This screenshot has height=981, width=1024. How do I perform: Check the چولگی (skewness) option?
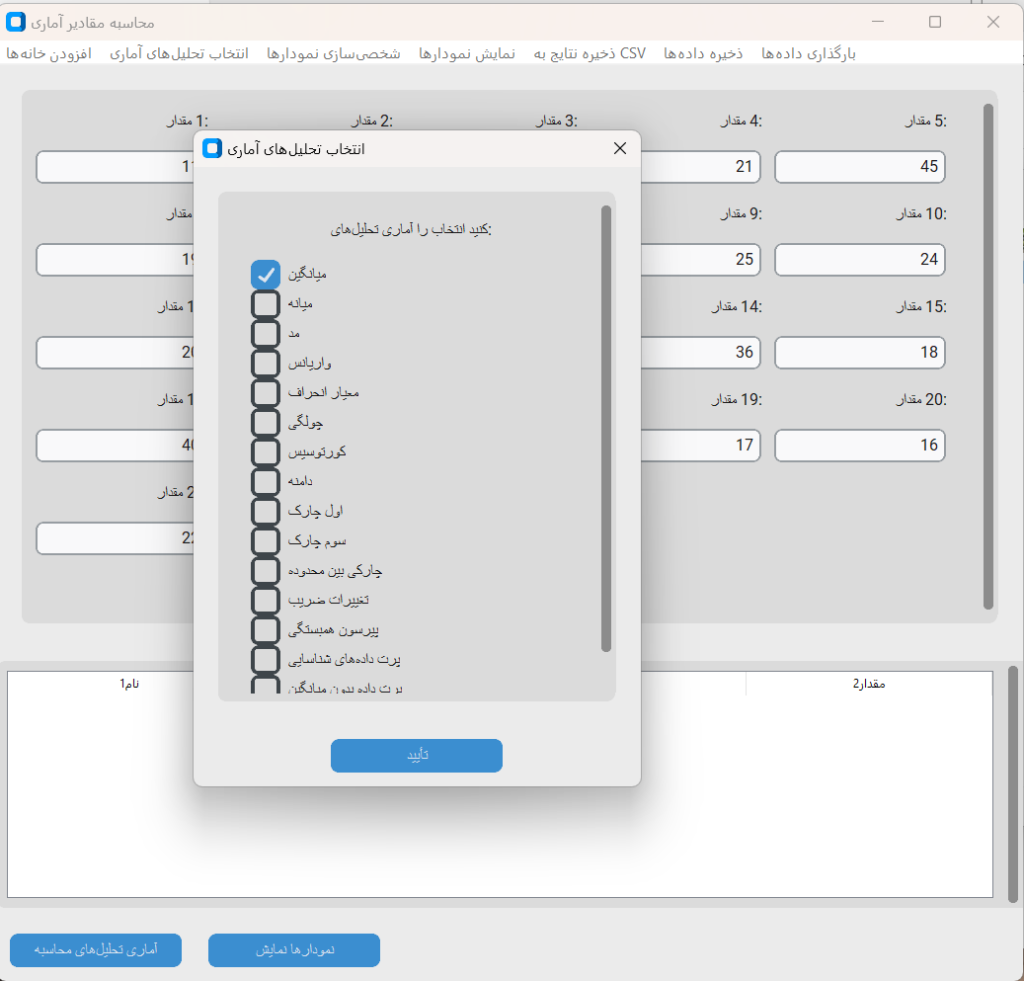coord(265,422)
